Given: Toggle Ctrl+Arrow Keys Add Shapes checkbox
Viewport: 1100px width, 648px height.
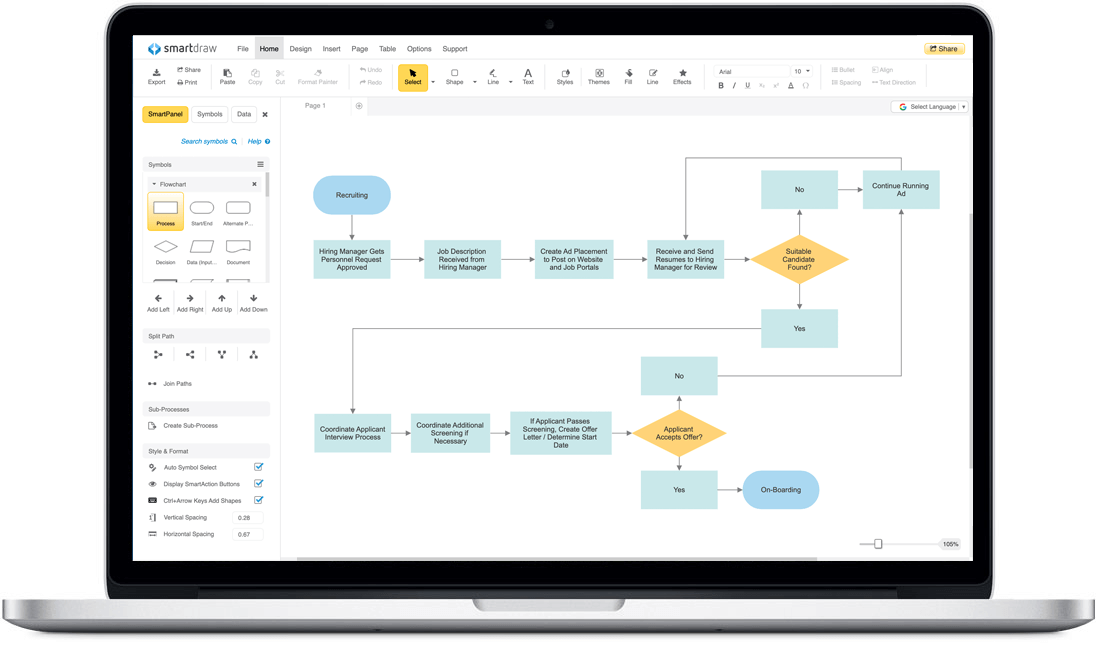Looking at the screenshot, I should (259, 500).
